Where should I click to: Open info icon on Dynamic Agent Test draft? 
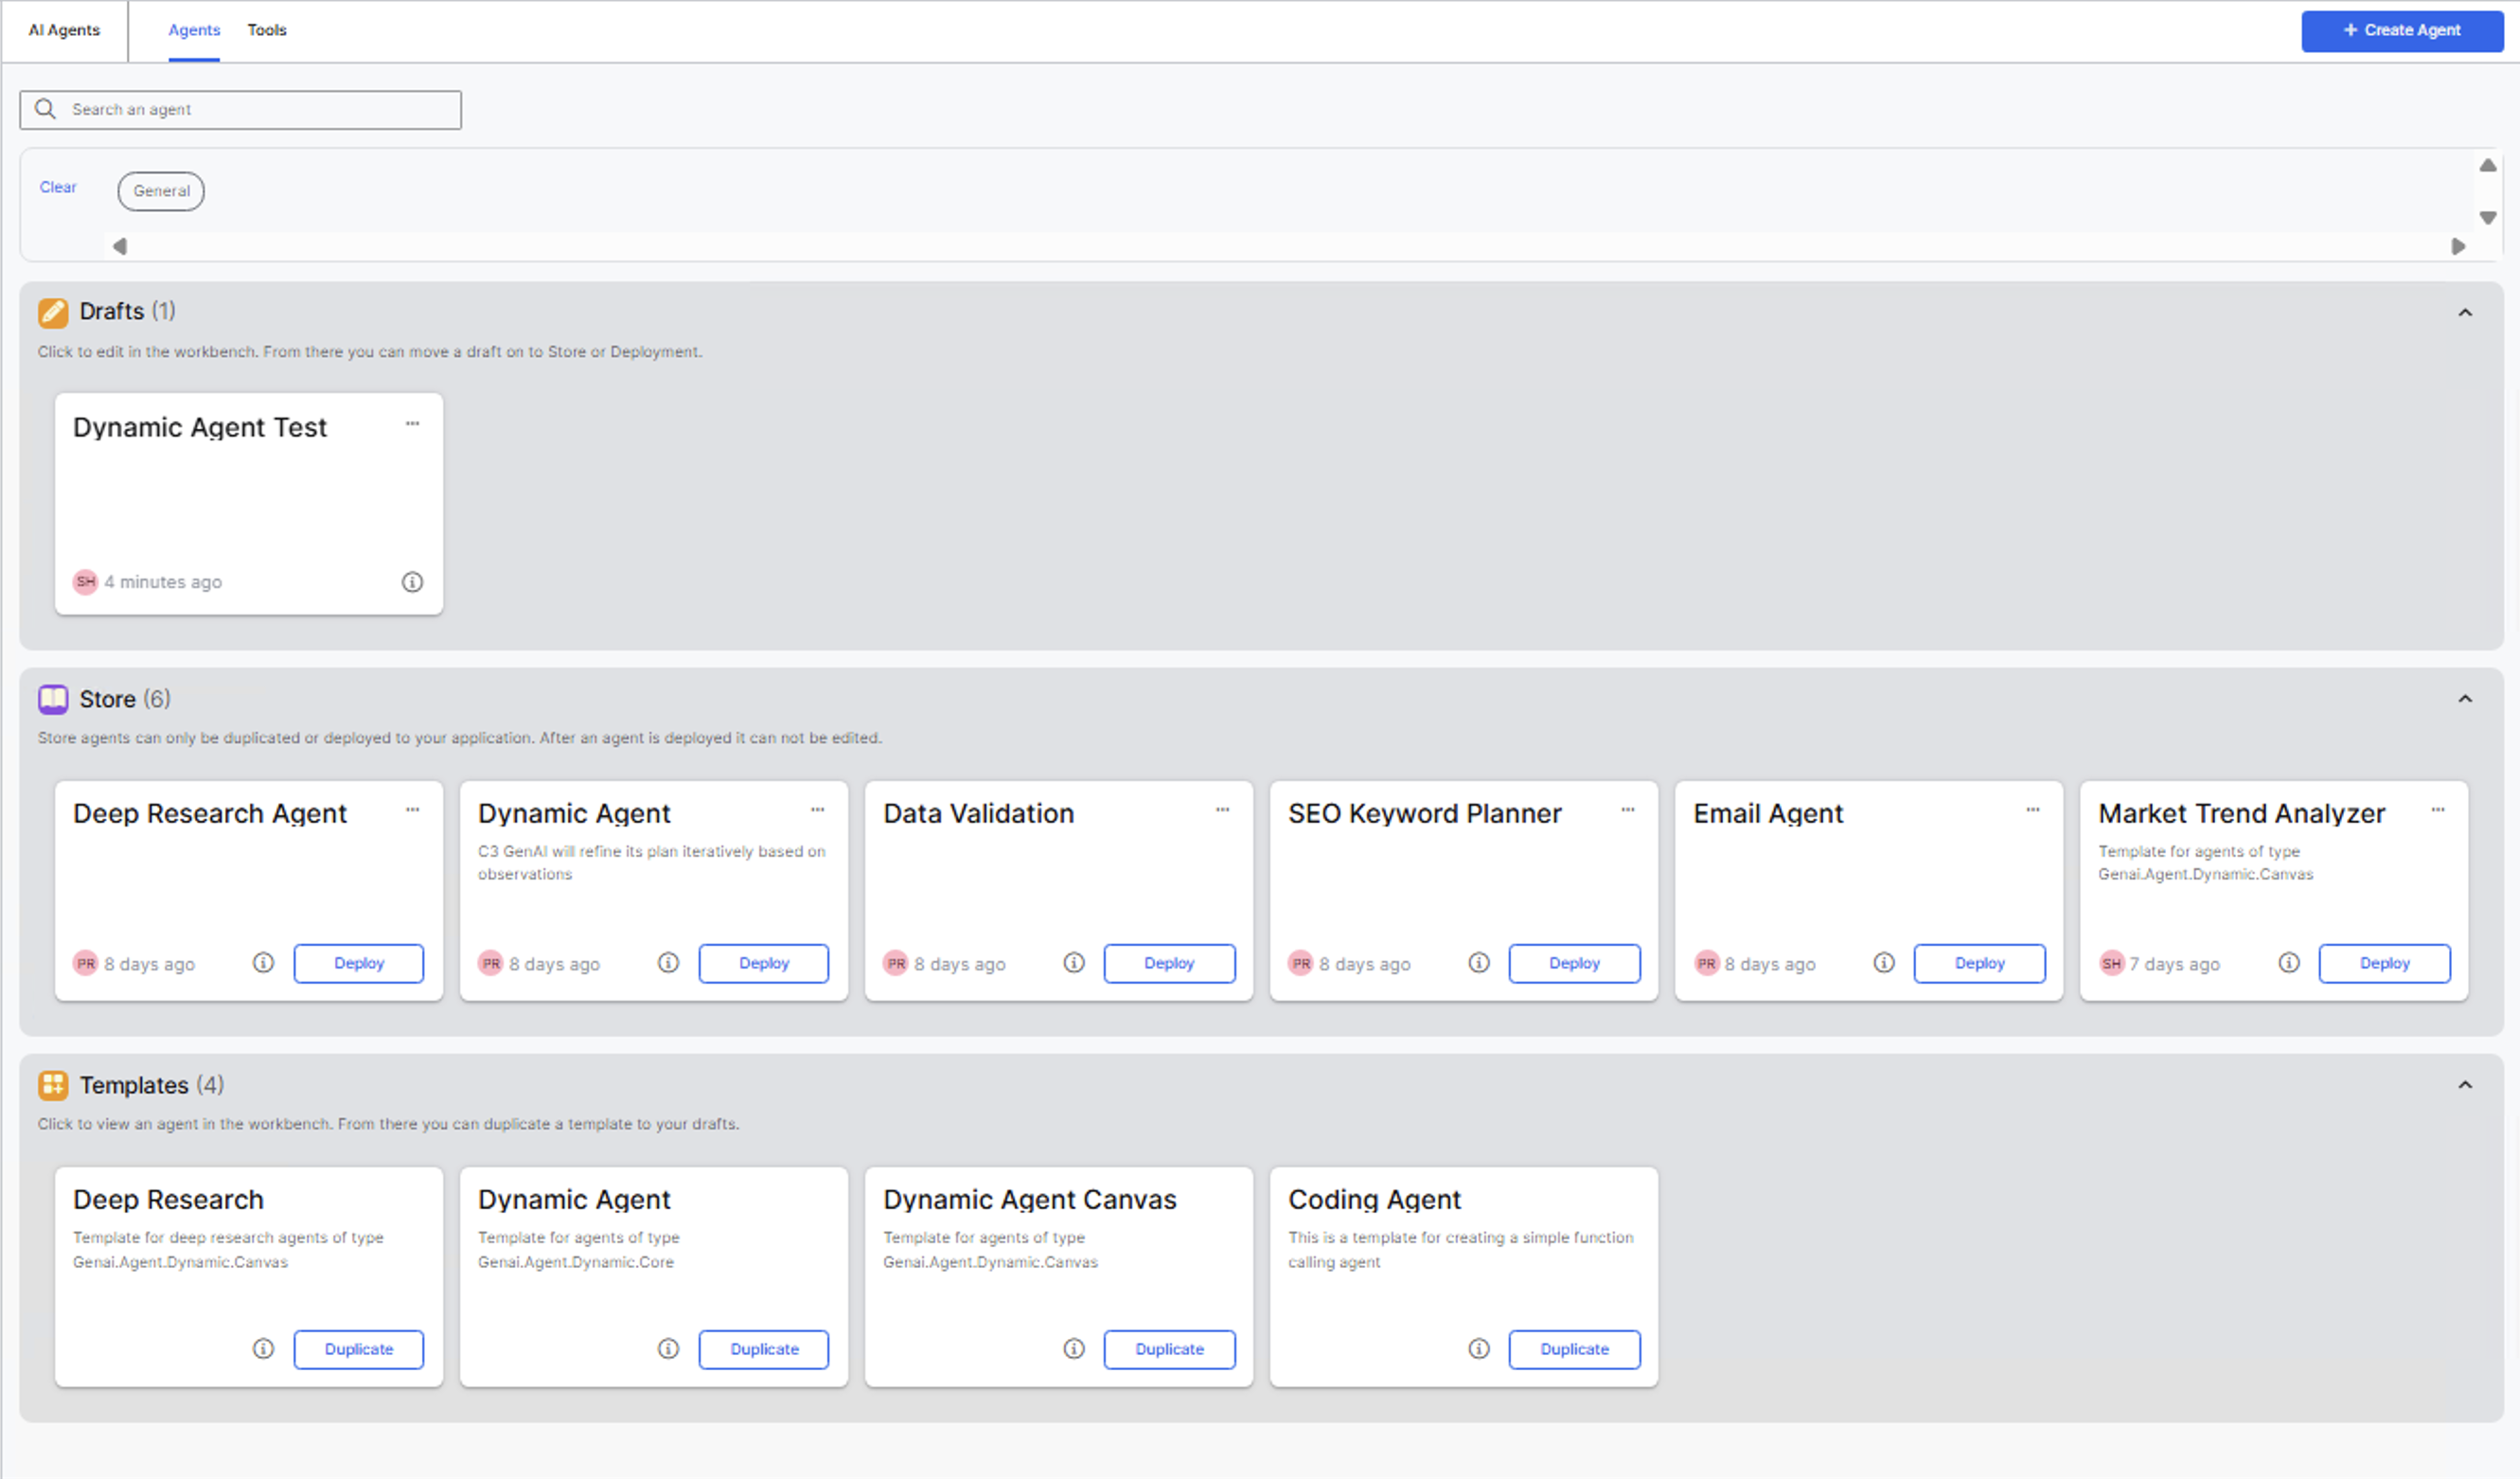(x=412, y=582)
